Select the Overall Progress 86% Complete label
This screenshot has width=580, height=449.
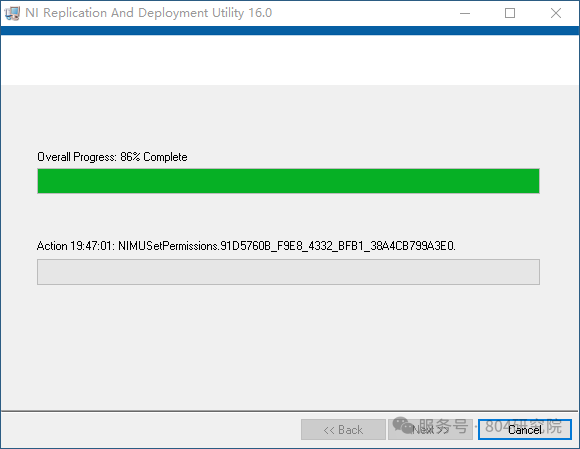click(x=112, y=157)
